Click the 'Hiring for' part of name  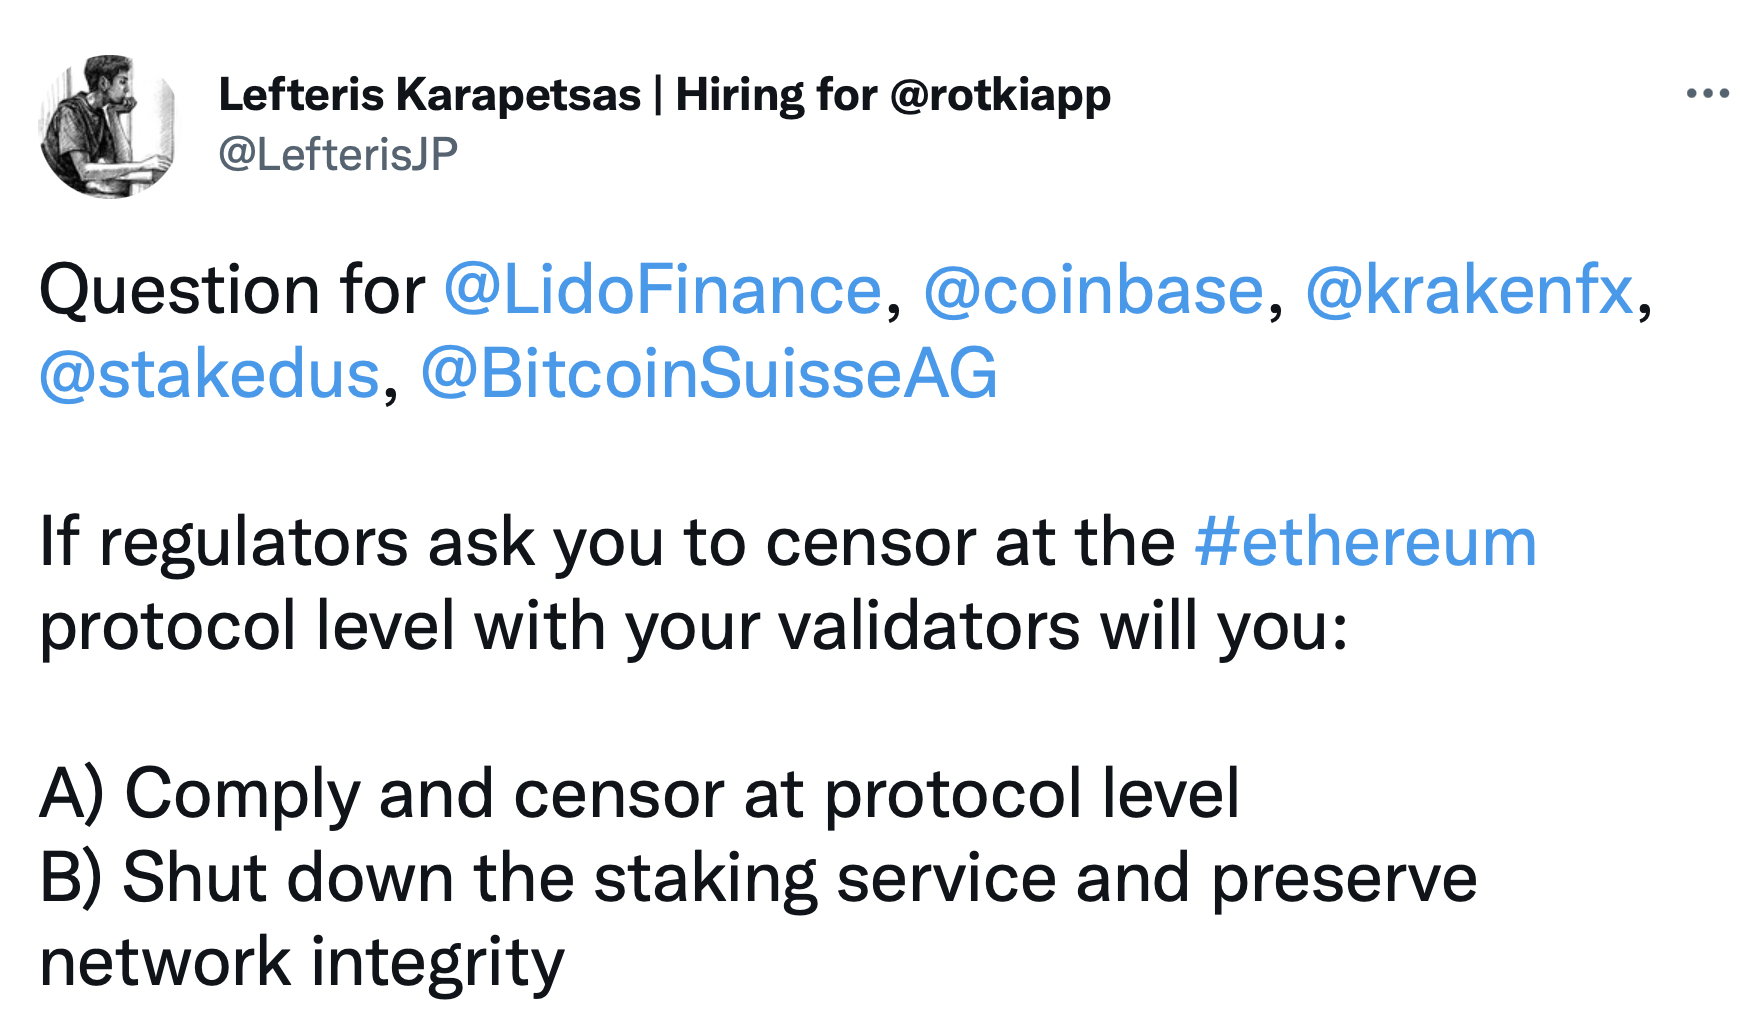[777, 95]
